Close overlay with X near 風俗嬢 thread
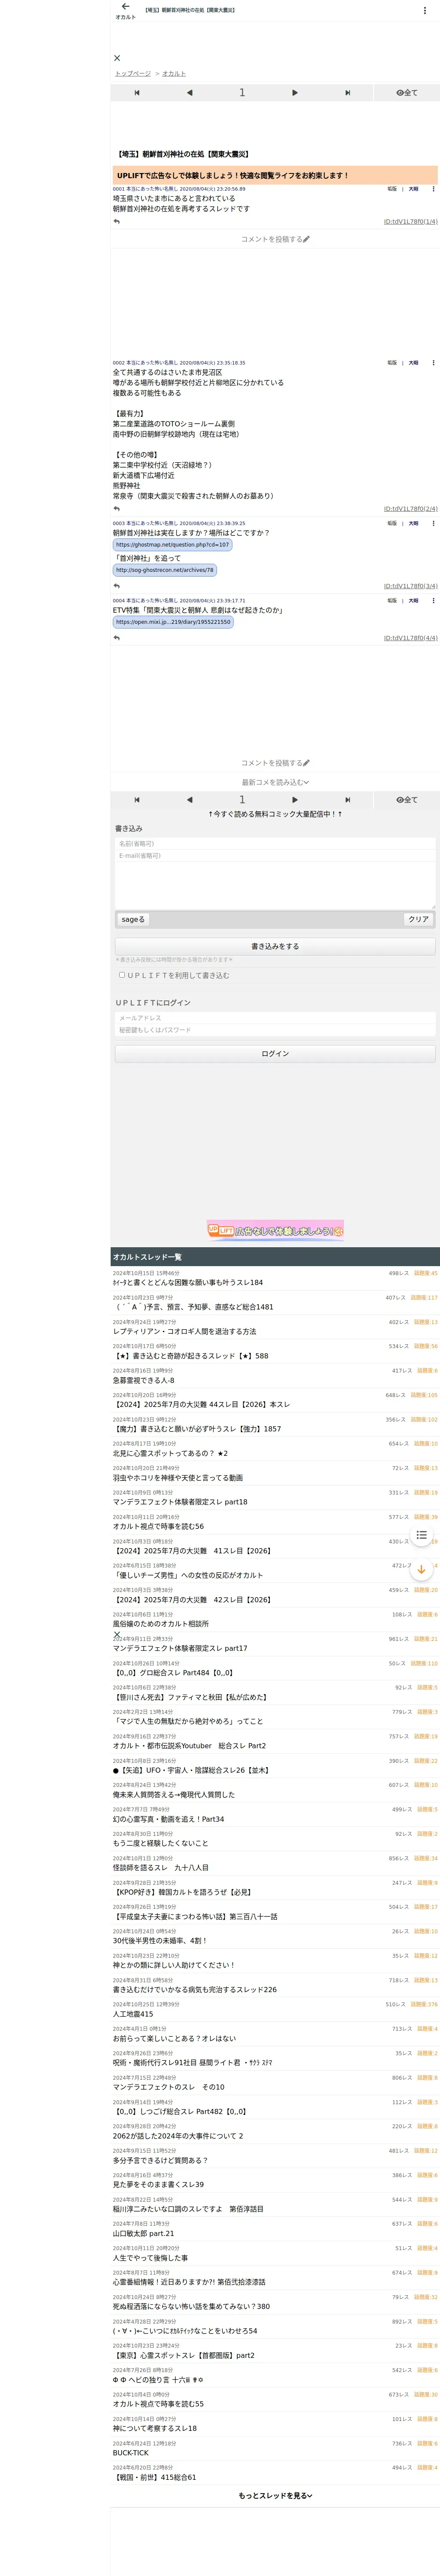Viewport: 440px width, 2576px height. [x=117, y=1635]
